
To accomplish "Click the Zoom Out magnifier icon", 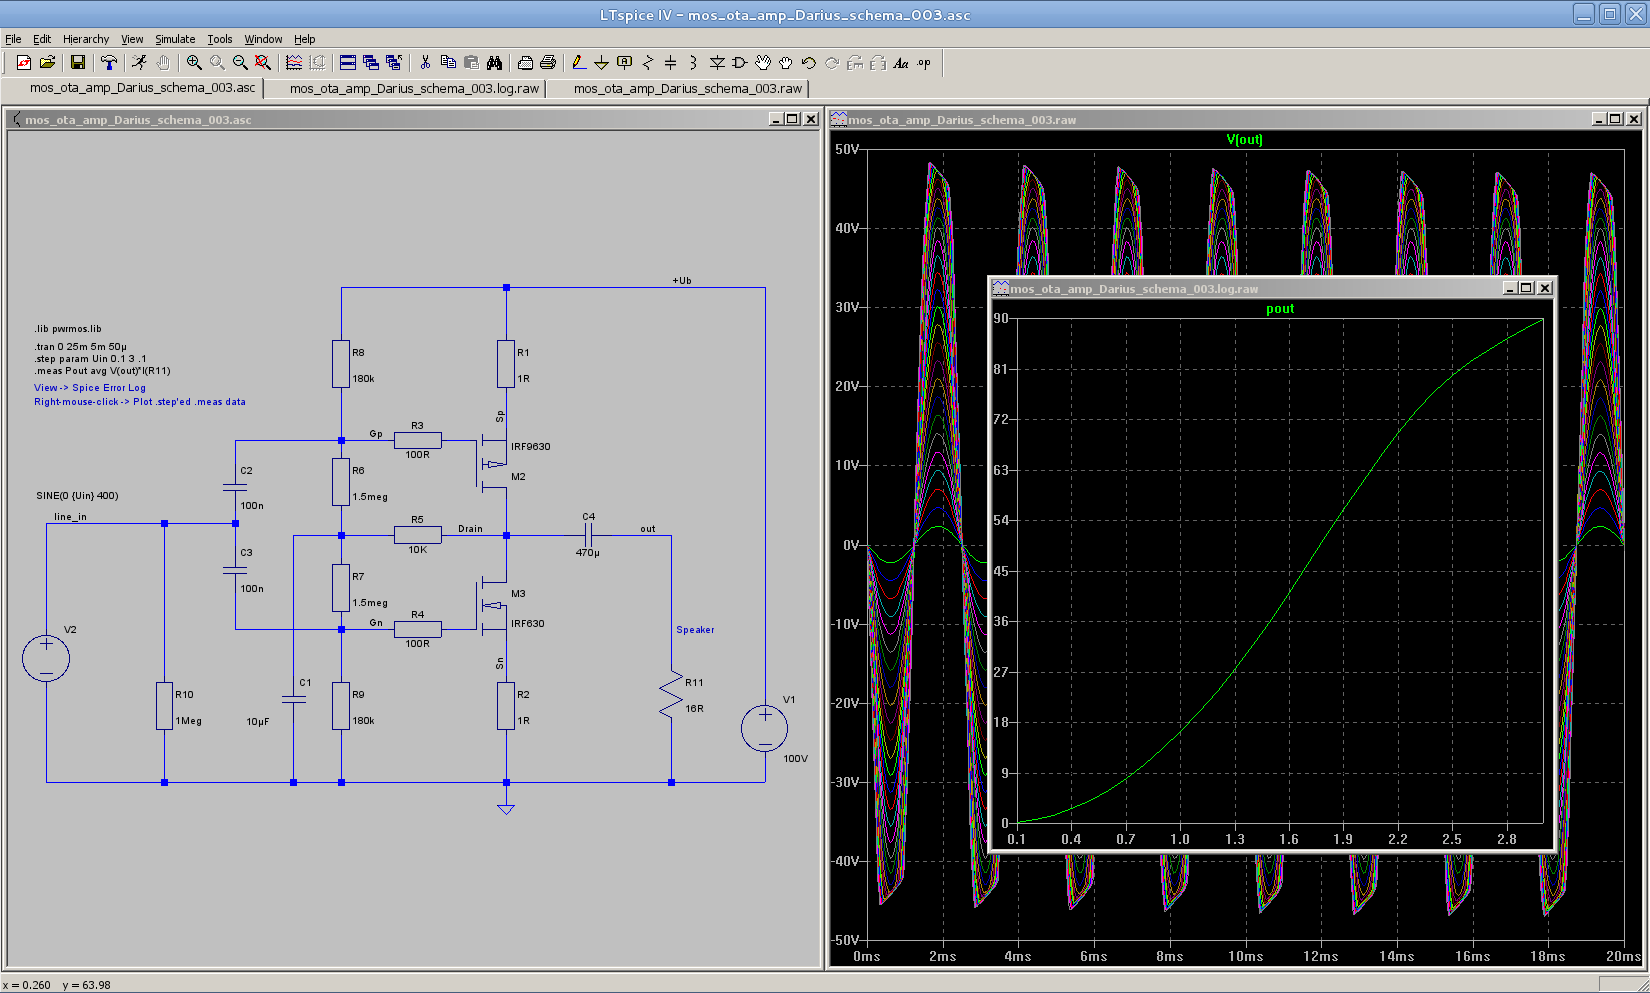I will pyautogui.click(x=240, y=63).
